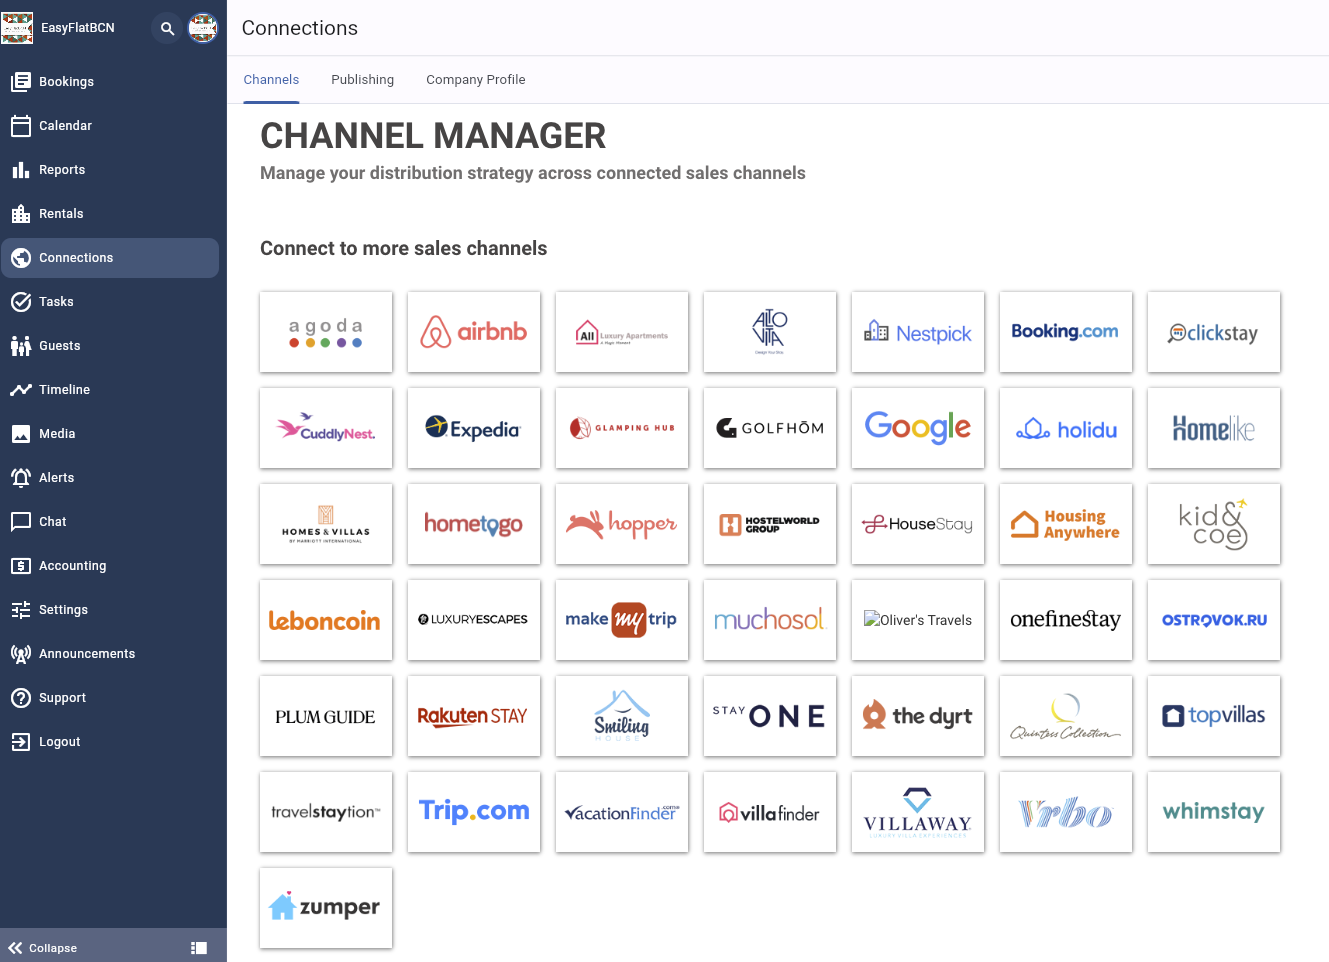This screenshot has width=1329, height=962.
Task: Open the Oliver's Travels channel
Action: (x=918, y=620)
